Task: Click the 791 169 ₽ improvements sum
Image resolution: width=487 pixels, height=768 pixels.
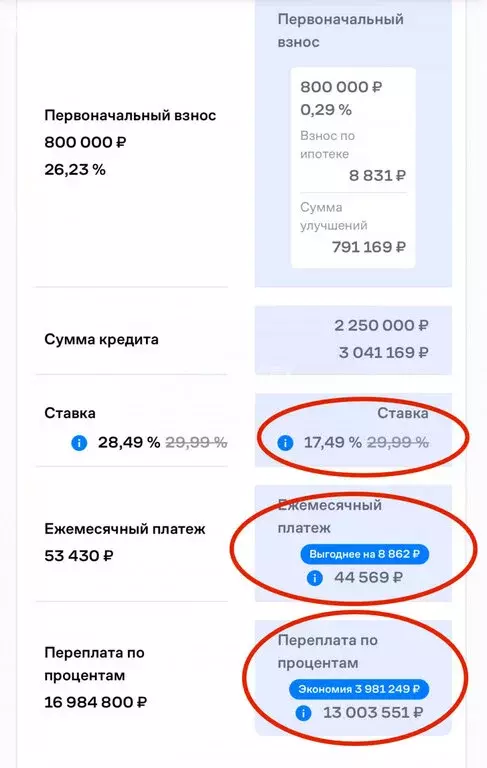Action: pyautogui.click(x=369, y=247)
